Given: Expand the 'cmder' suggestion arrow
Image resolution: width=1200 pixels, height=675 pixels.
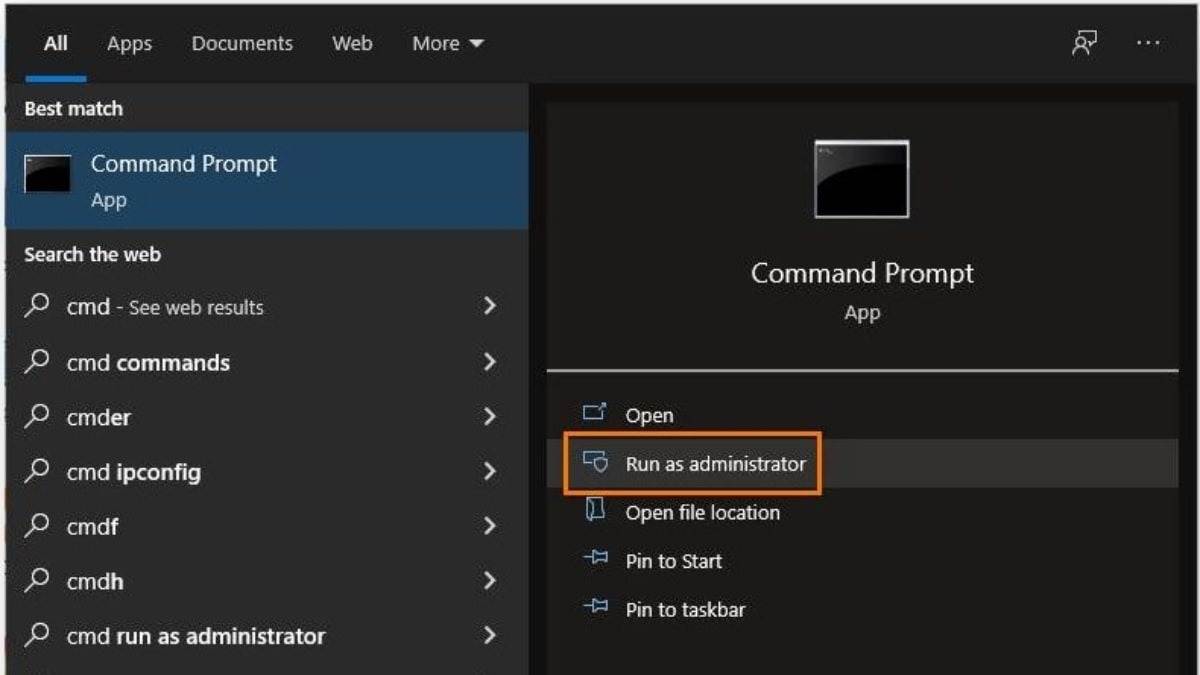Looking at the screenshot, I should point(490,416).
